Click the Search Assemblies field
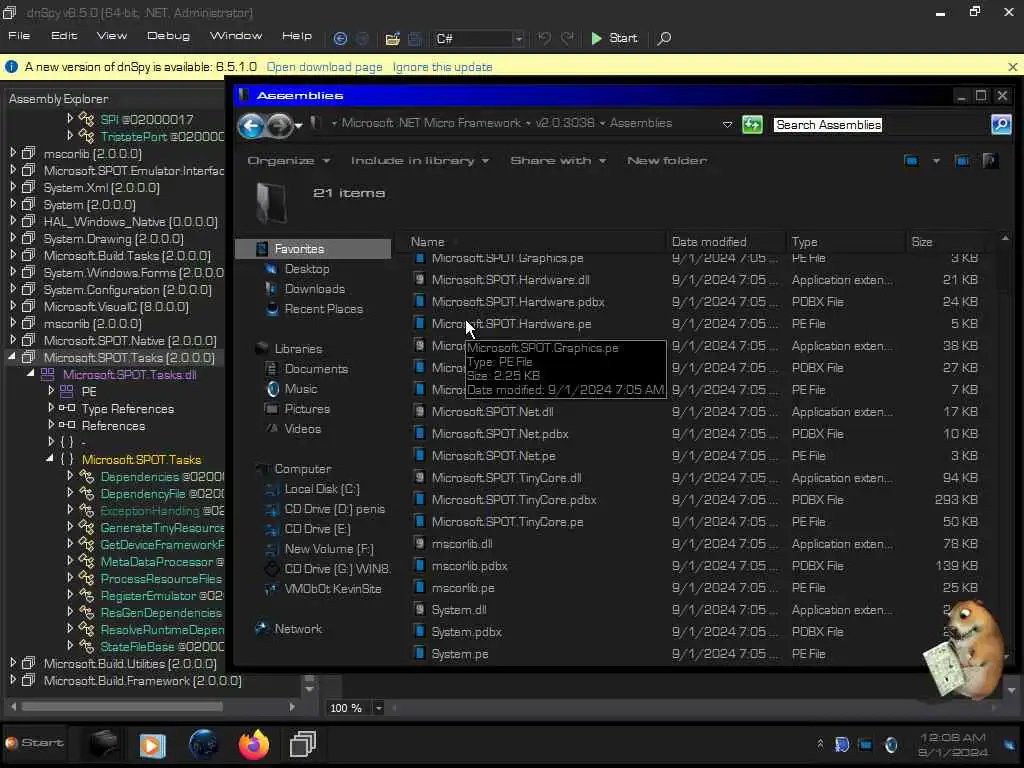Screen dimensions: 1024x768 [881, 124]
